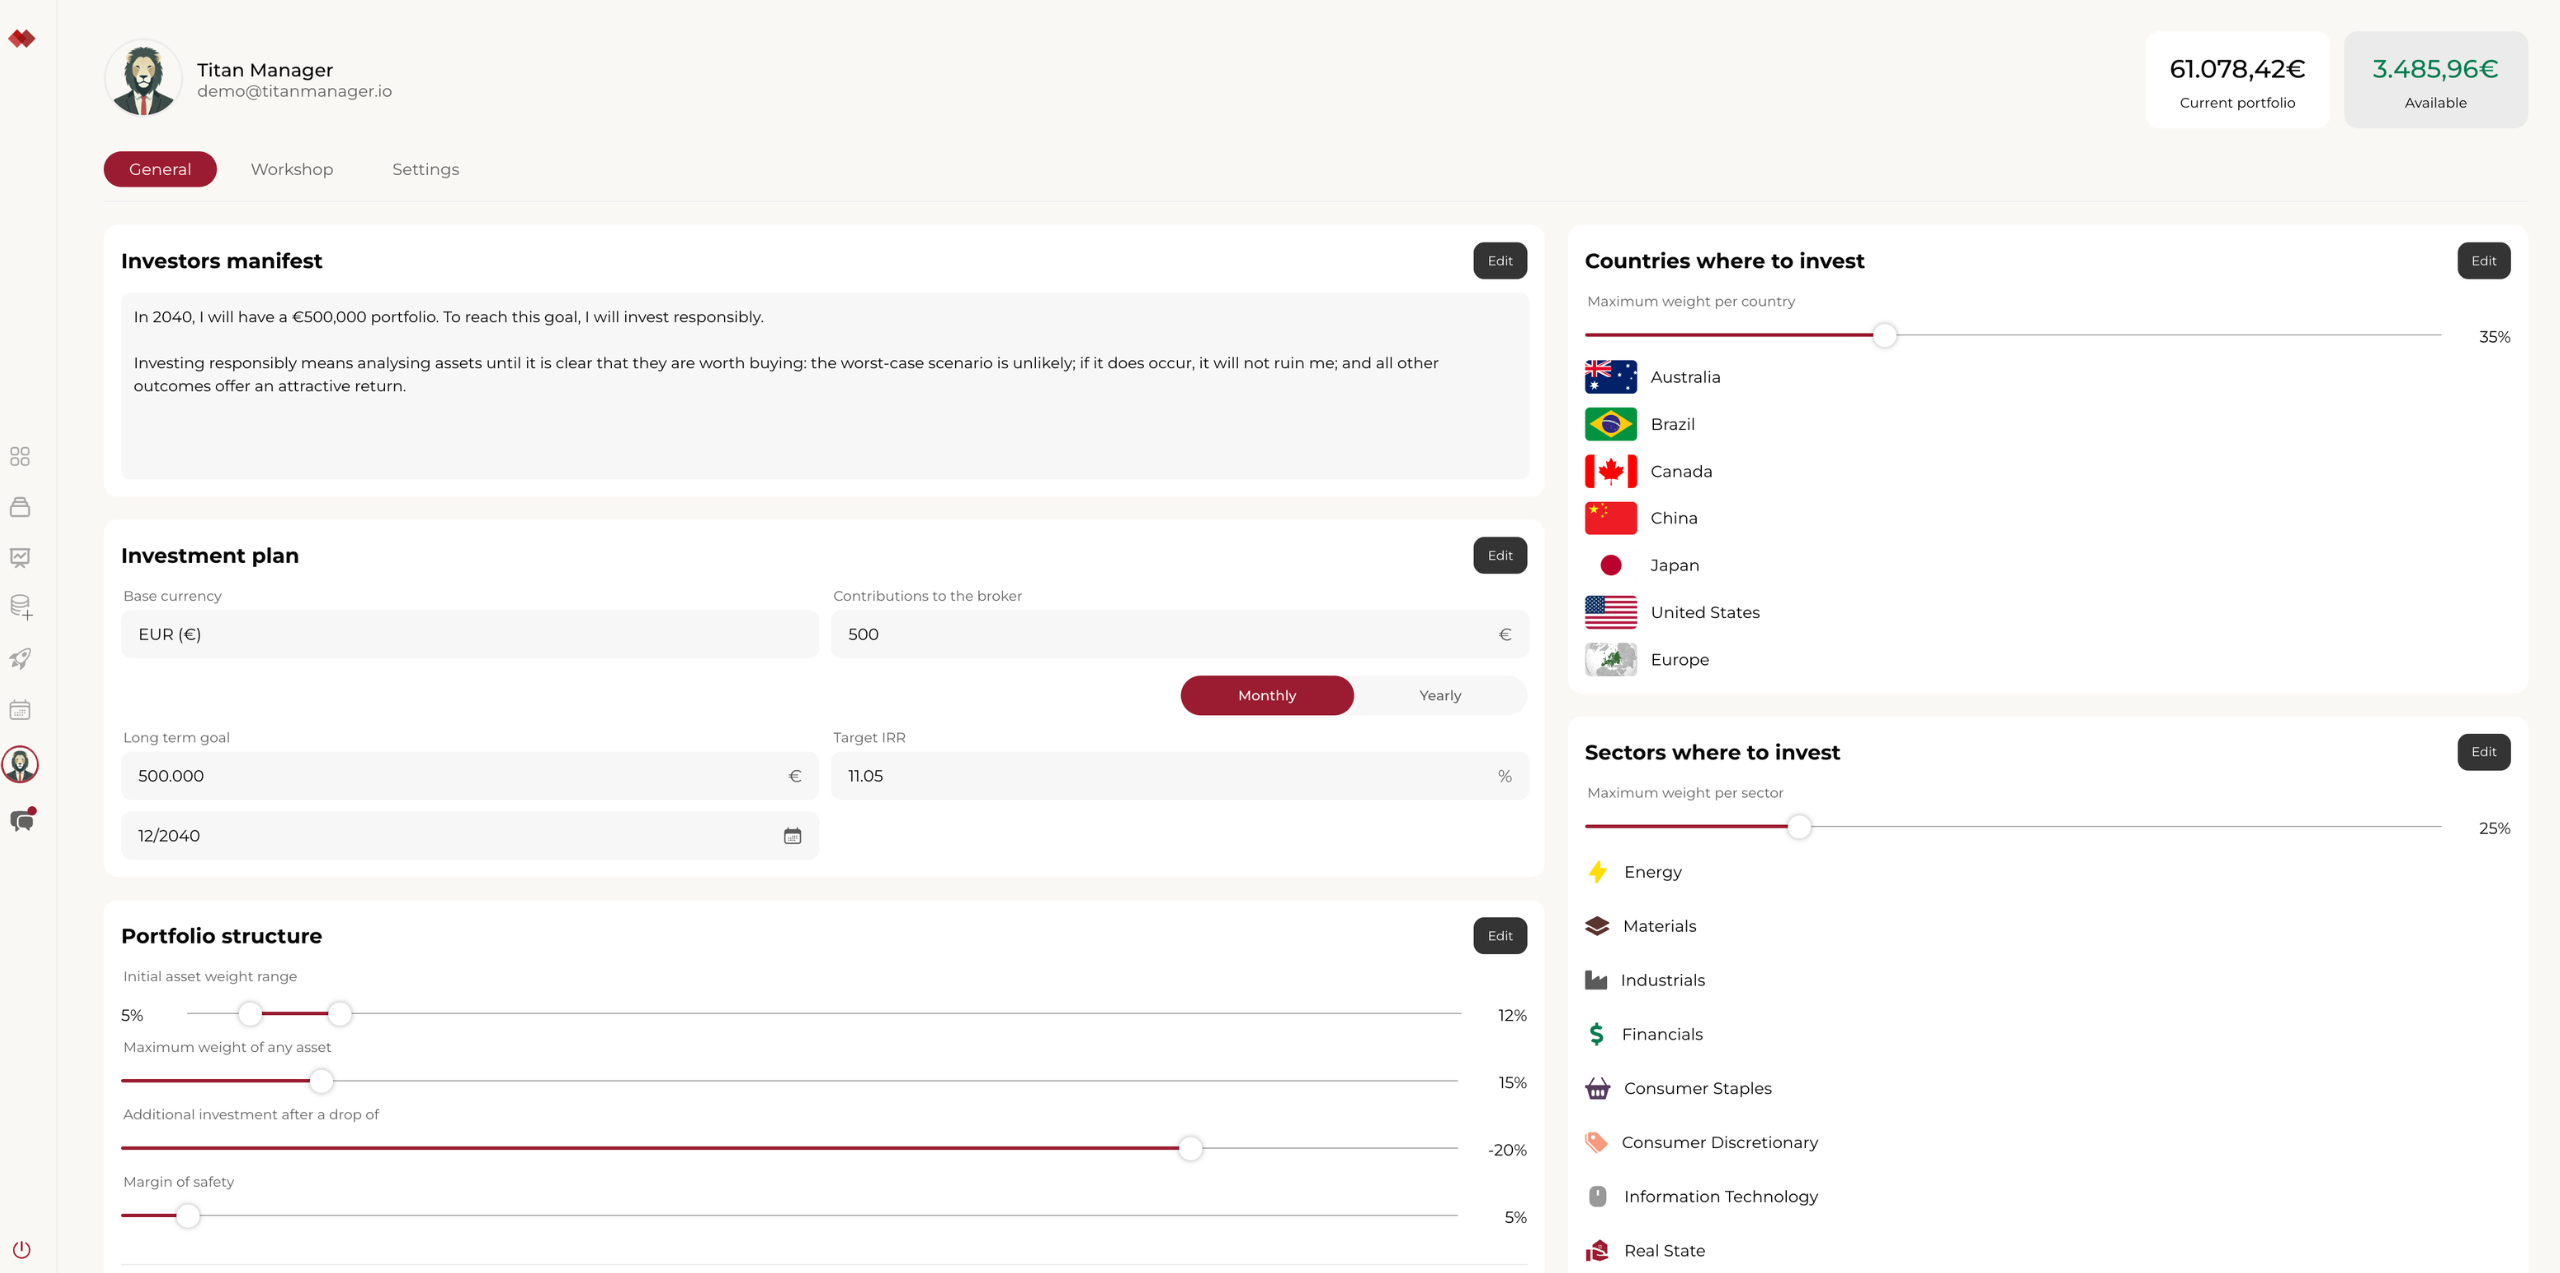The height and width of the screenshot is (1273, 2560).
Task: Edit the Investors manifest section
Action: tap(1499, 261)
